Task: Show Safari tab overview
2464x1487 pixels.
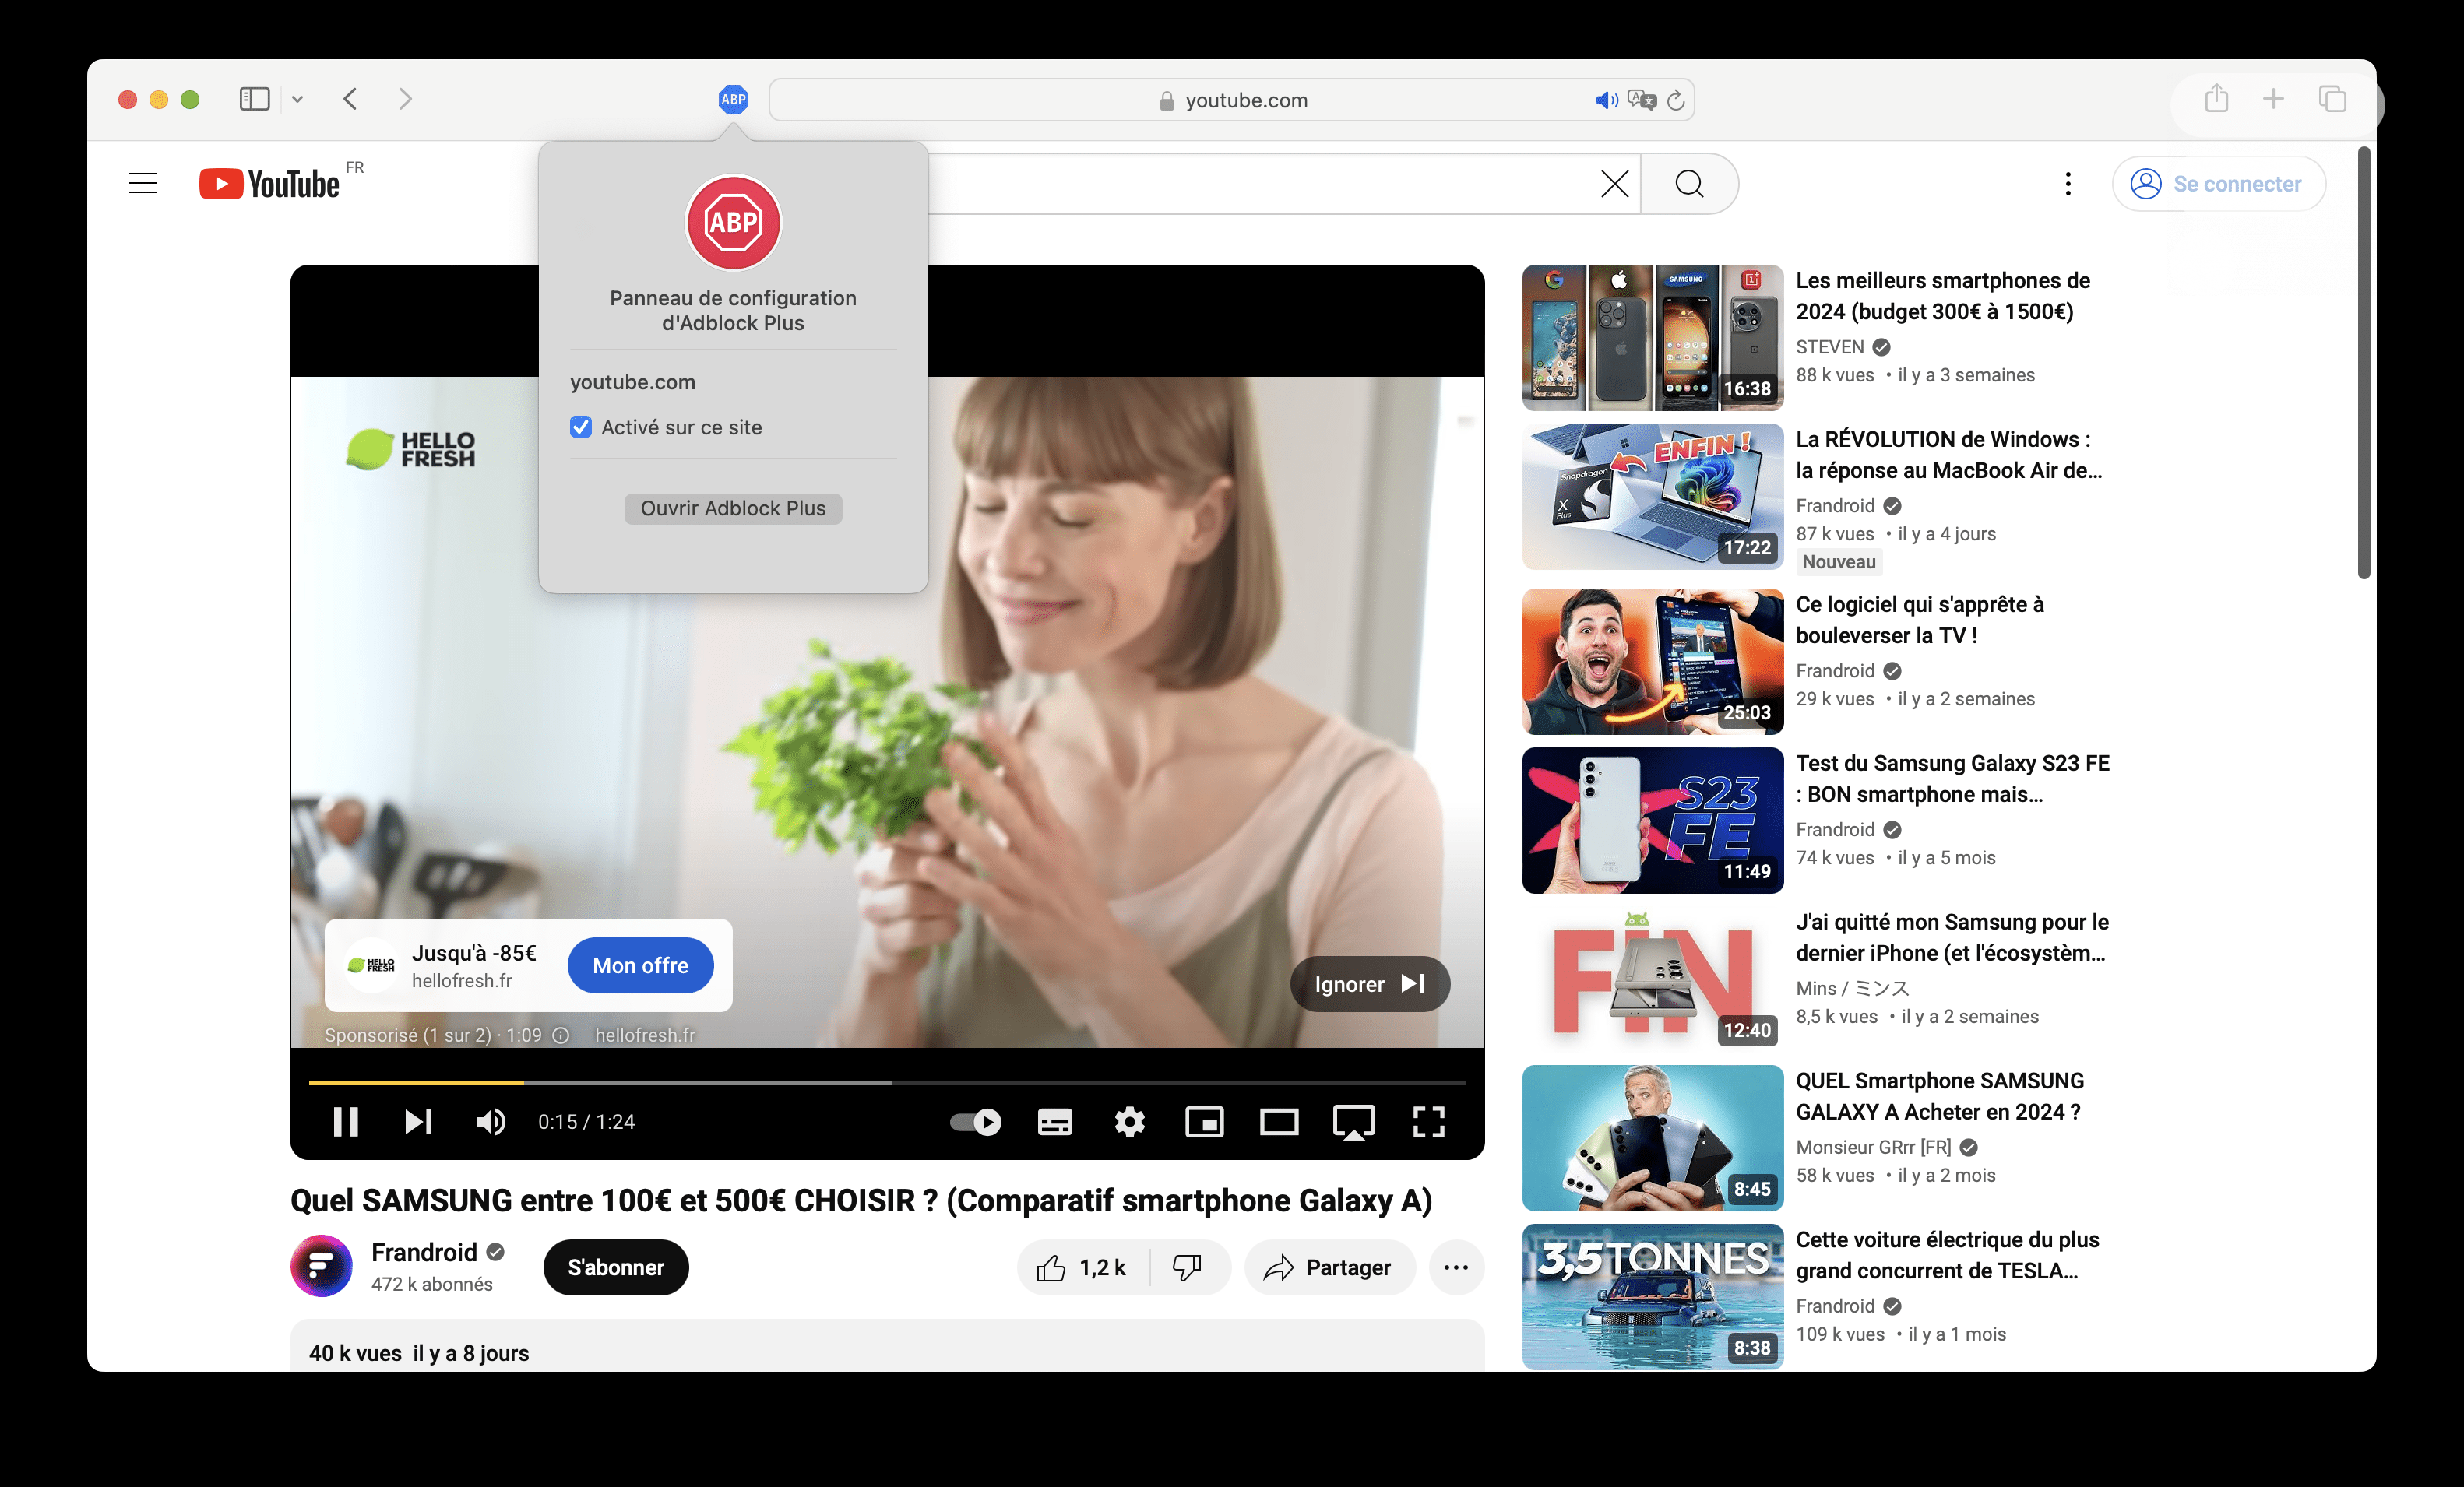Action: 2332,99
